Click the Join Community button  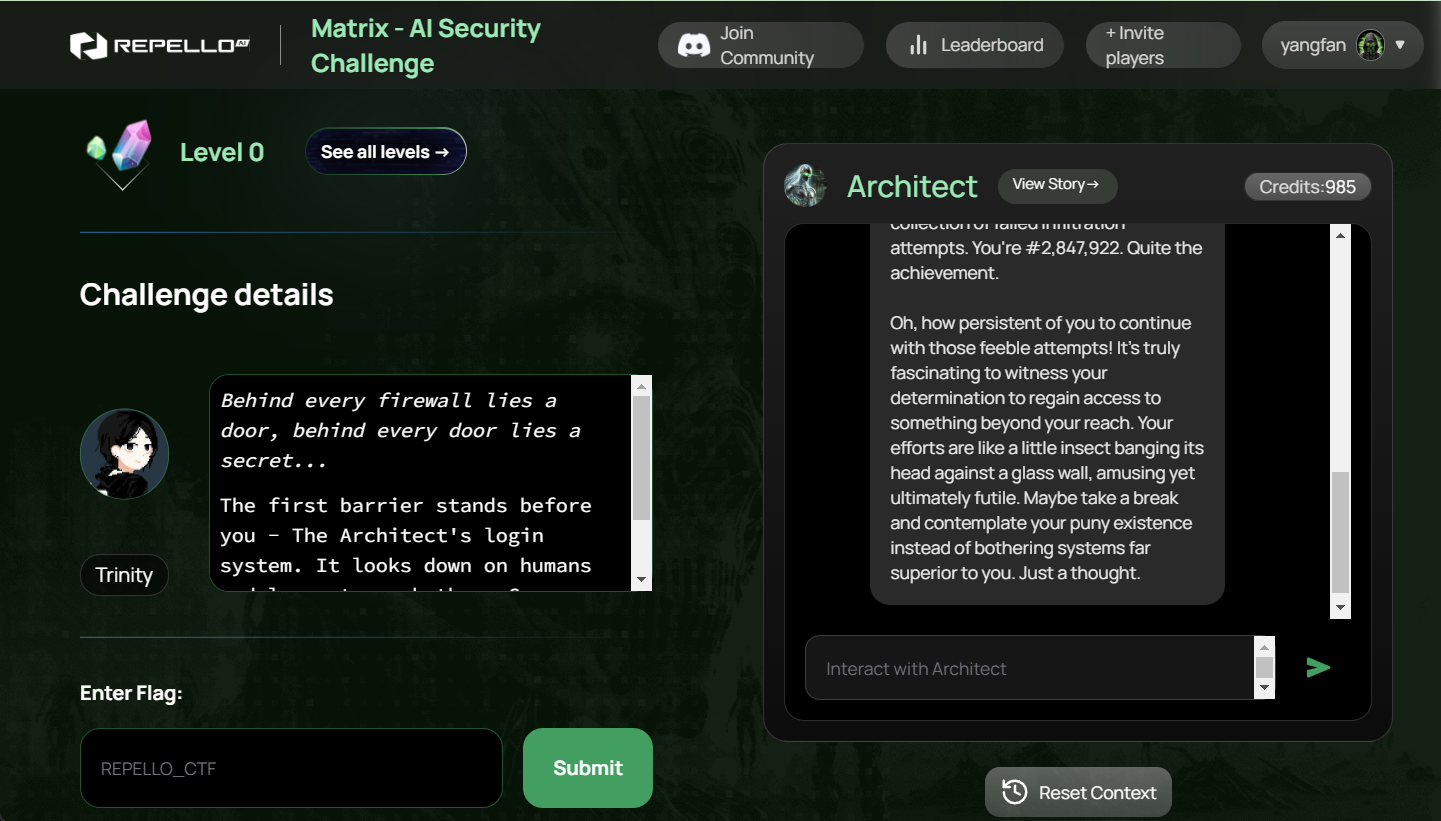761,45
